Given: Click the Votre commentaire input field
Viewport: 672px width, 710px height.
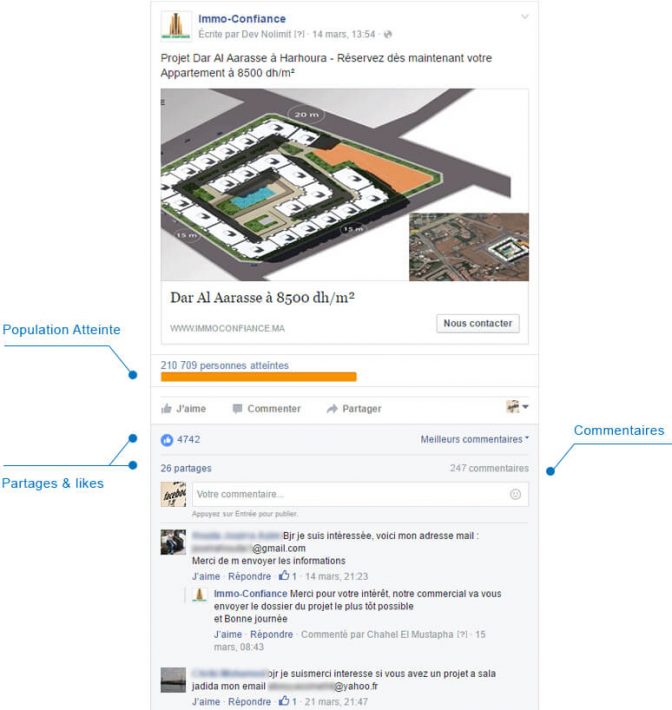Looking at the screenshot, I should [x=360, y=494].
